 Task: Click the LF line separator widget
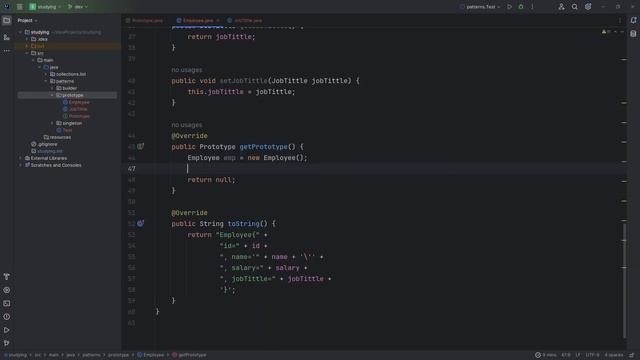point(578,355)
